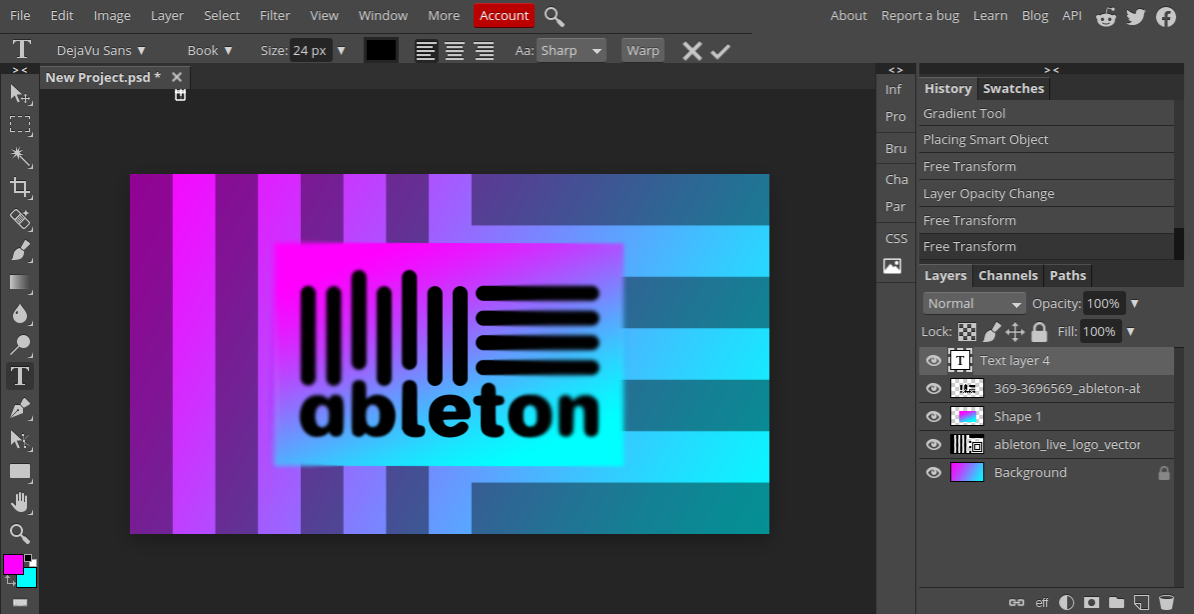Click the magenta foreground color swatch
This screenshot has height=614, width=1194.
[13, 564]
